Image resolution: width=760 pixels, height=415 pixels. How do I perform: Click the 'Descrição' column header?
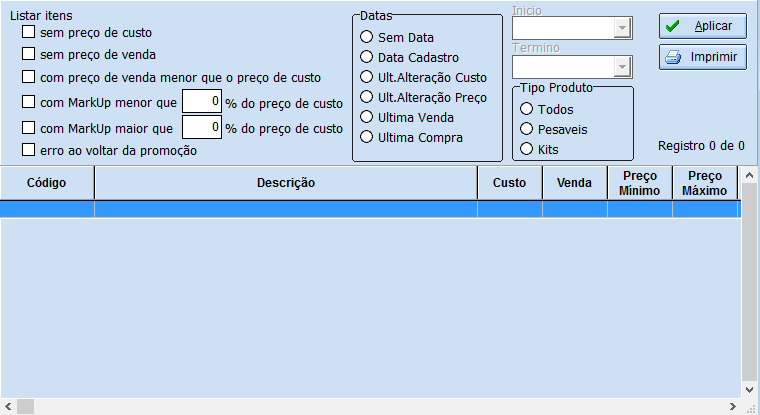pyautogui.click(x=286, y=183)
